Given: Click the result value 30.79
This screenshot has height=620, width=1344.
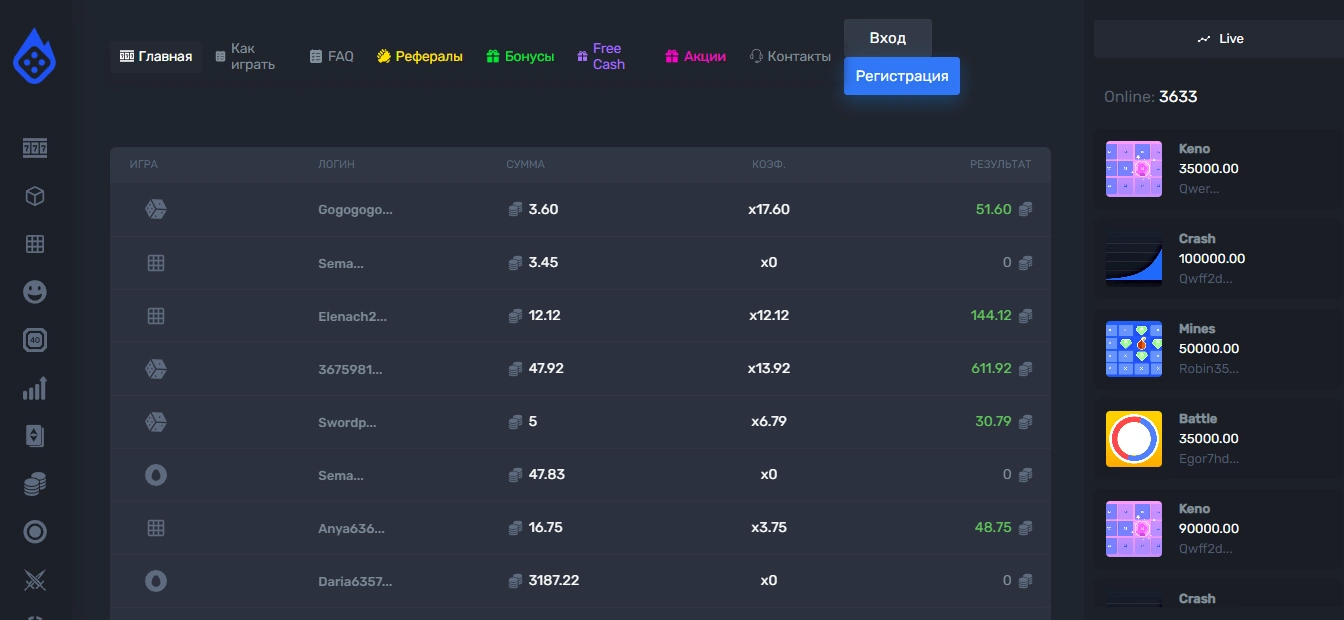Looking at the screenshot, I should click(993, 422).
